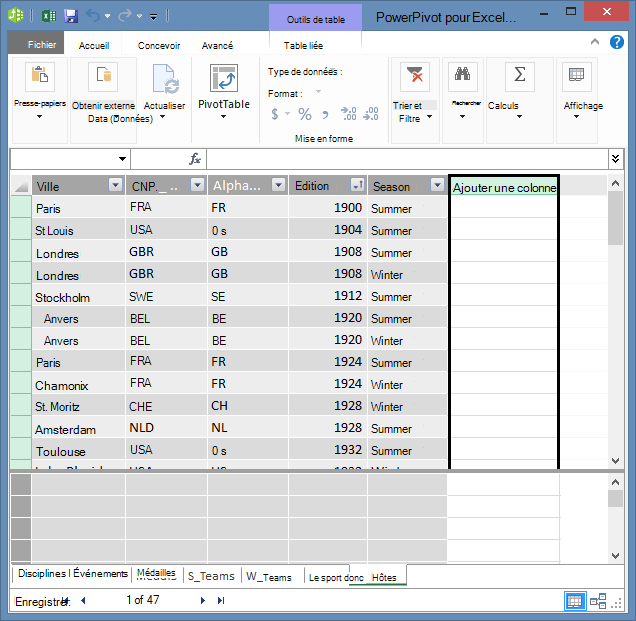
Task: Open the Actualiser dropdown arrow
Action: tap(163, 117)
